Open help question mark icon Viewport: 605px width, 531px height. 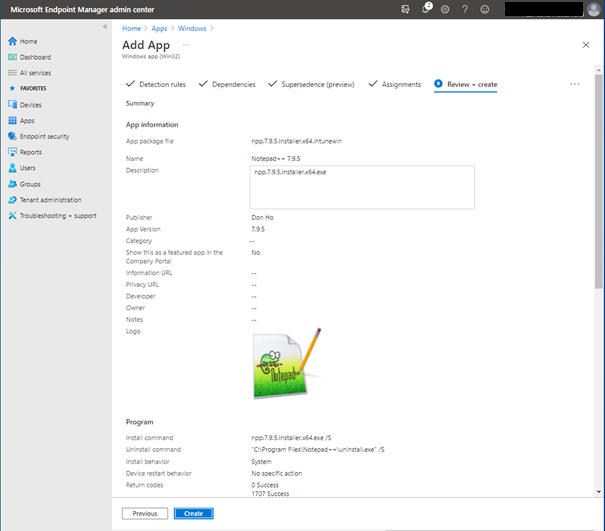[465, 9]
